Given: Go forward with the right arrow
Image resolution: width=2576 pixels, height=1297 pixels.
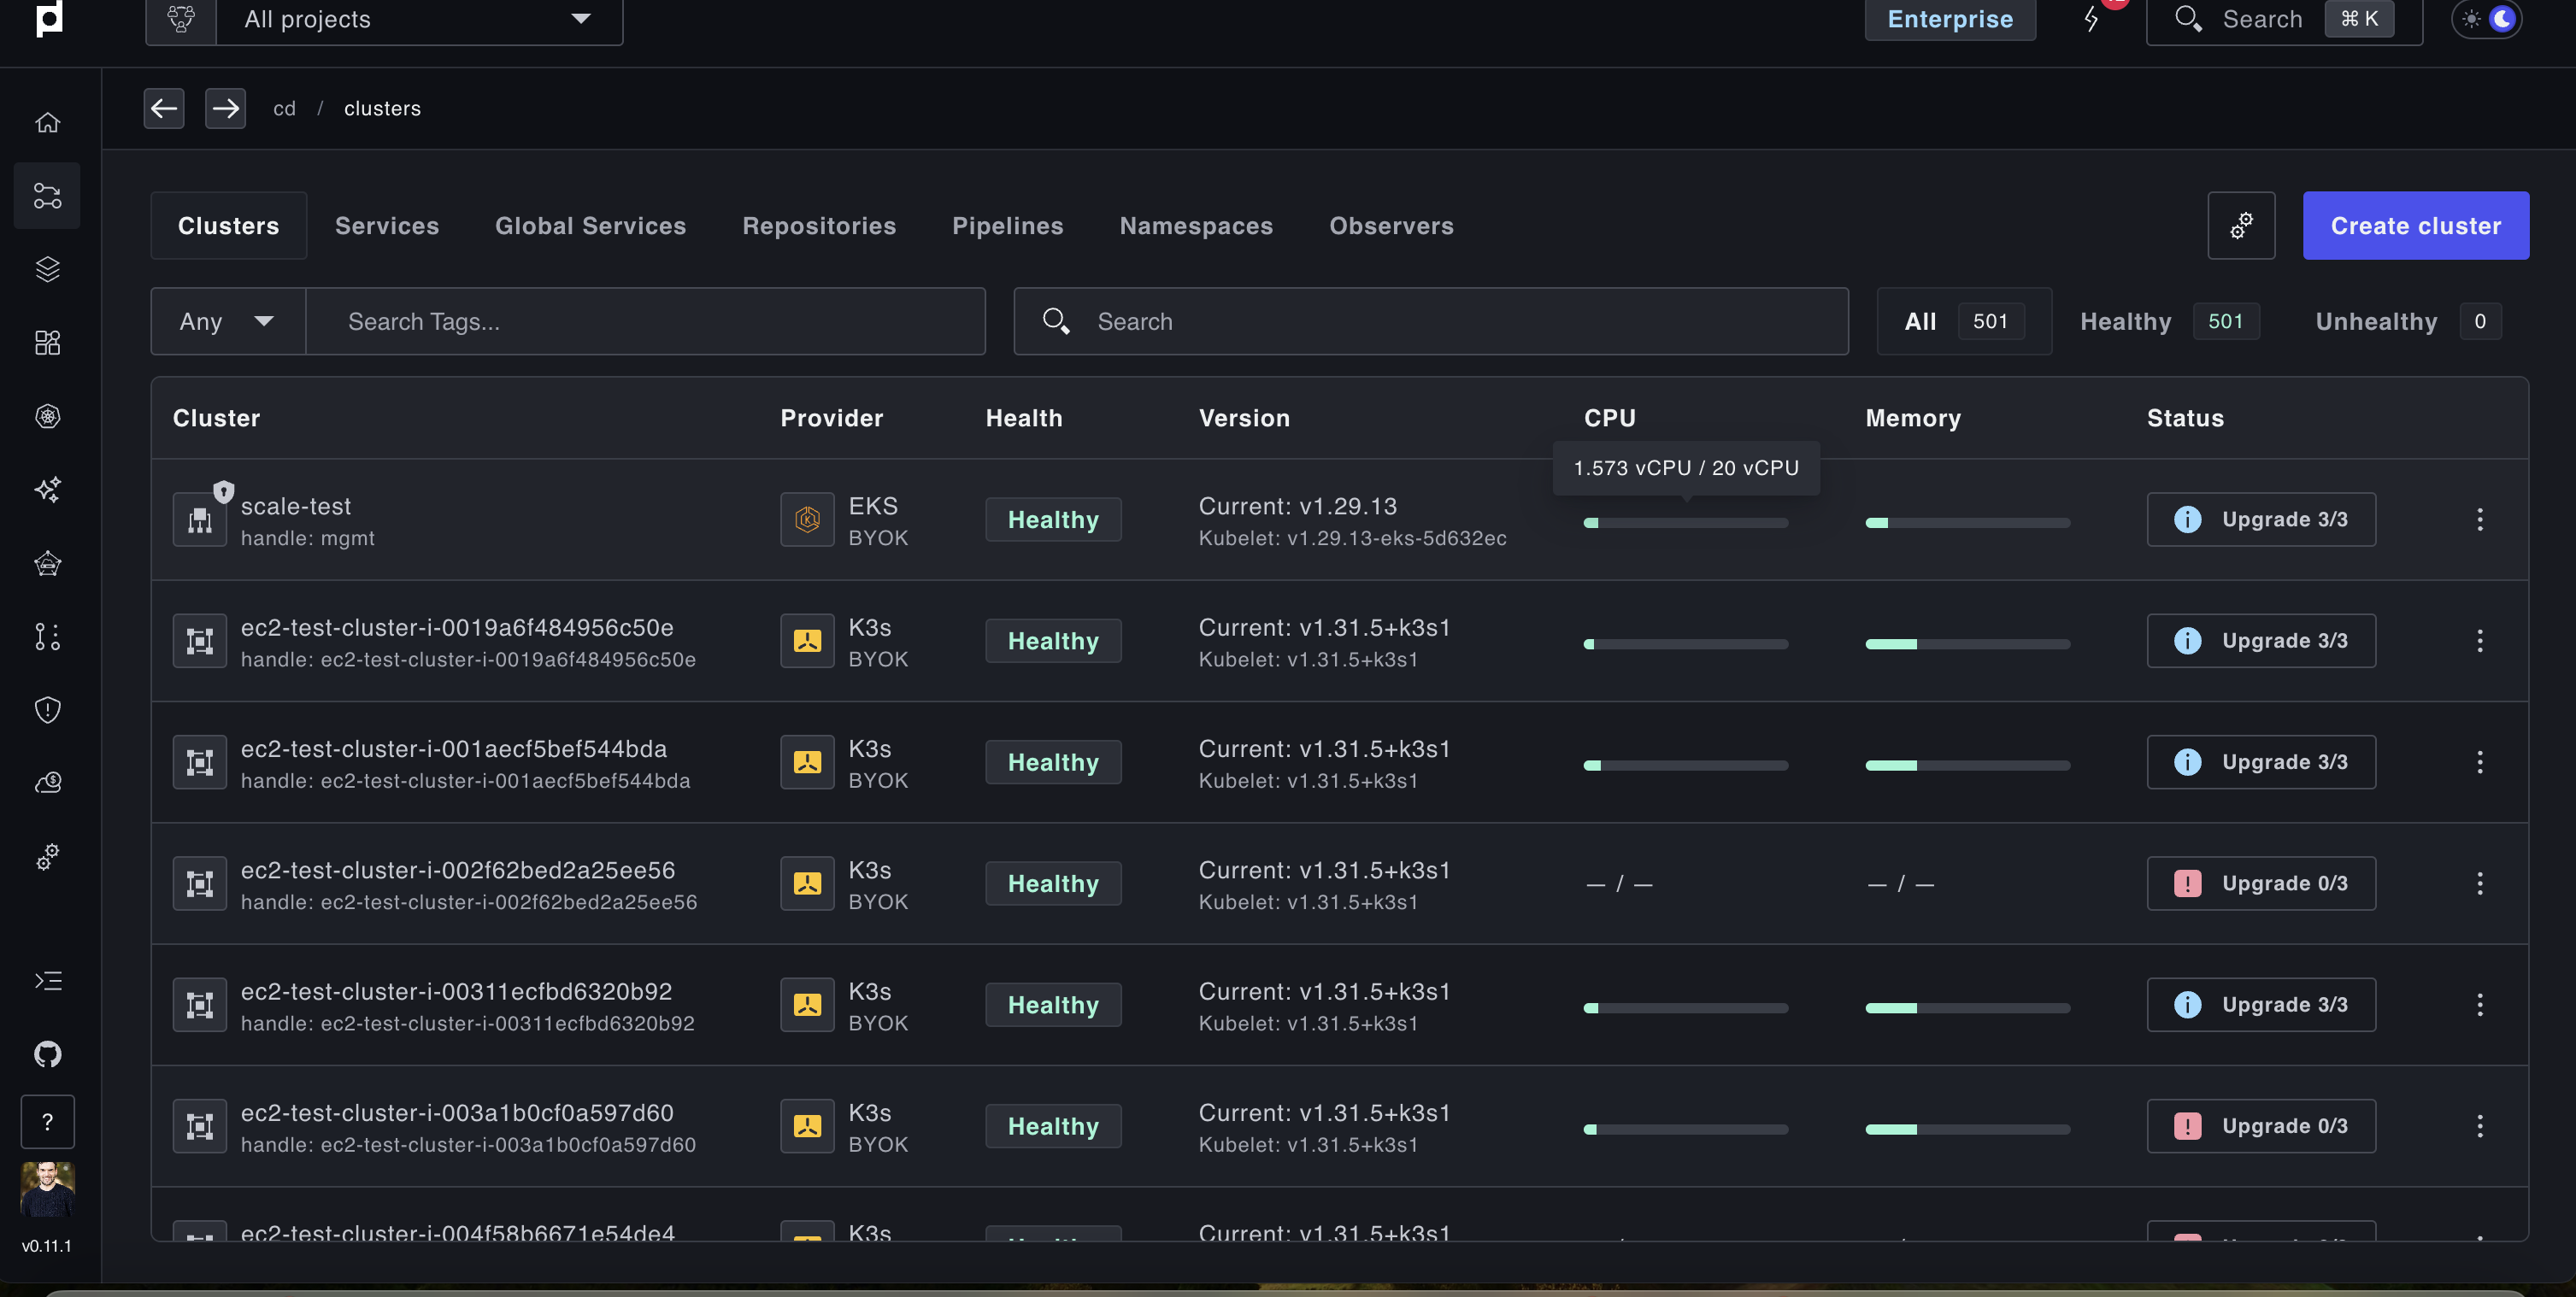Looking at the screenshot, I should point(225,108).
